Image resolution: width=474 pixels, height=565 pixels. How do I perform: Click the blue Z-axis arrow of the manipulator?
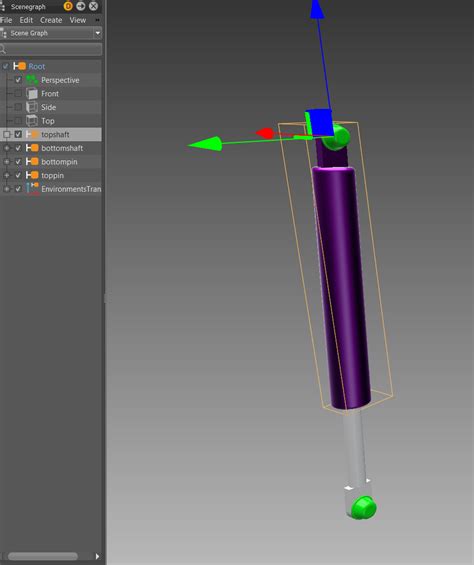coord(317,9)
